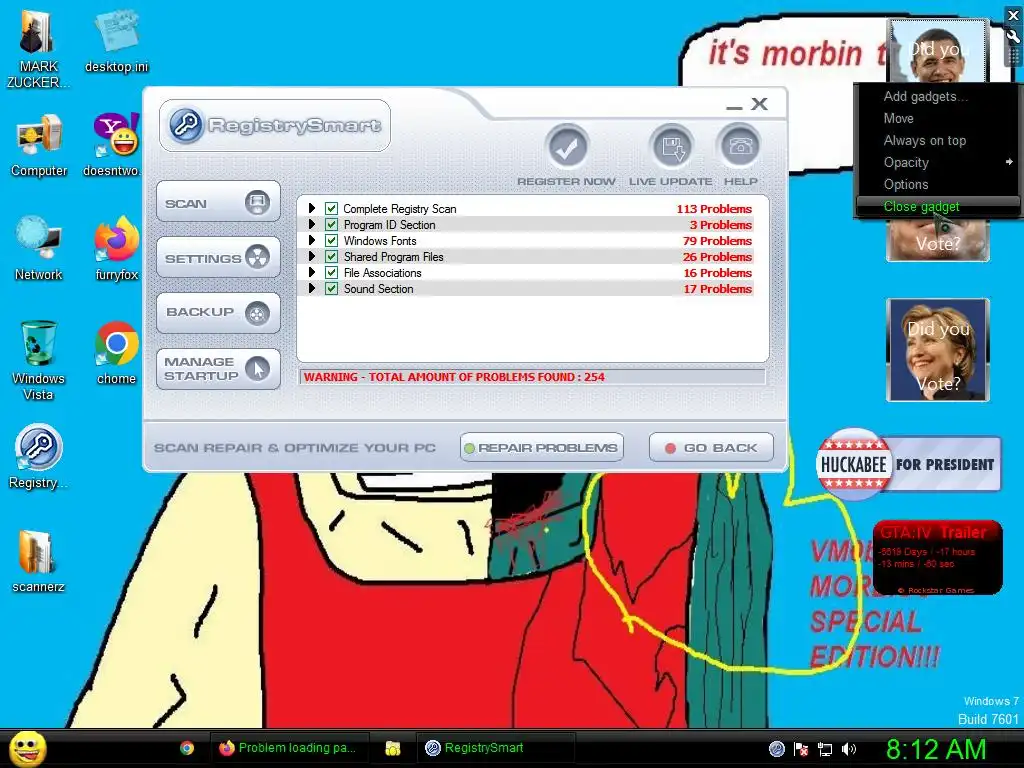The height and width of the screenshot is (768, 1024).
Task: Click the RegistrySmart logo key icon
Action: coord(186,125)
